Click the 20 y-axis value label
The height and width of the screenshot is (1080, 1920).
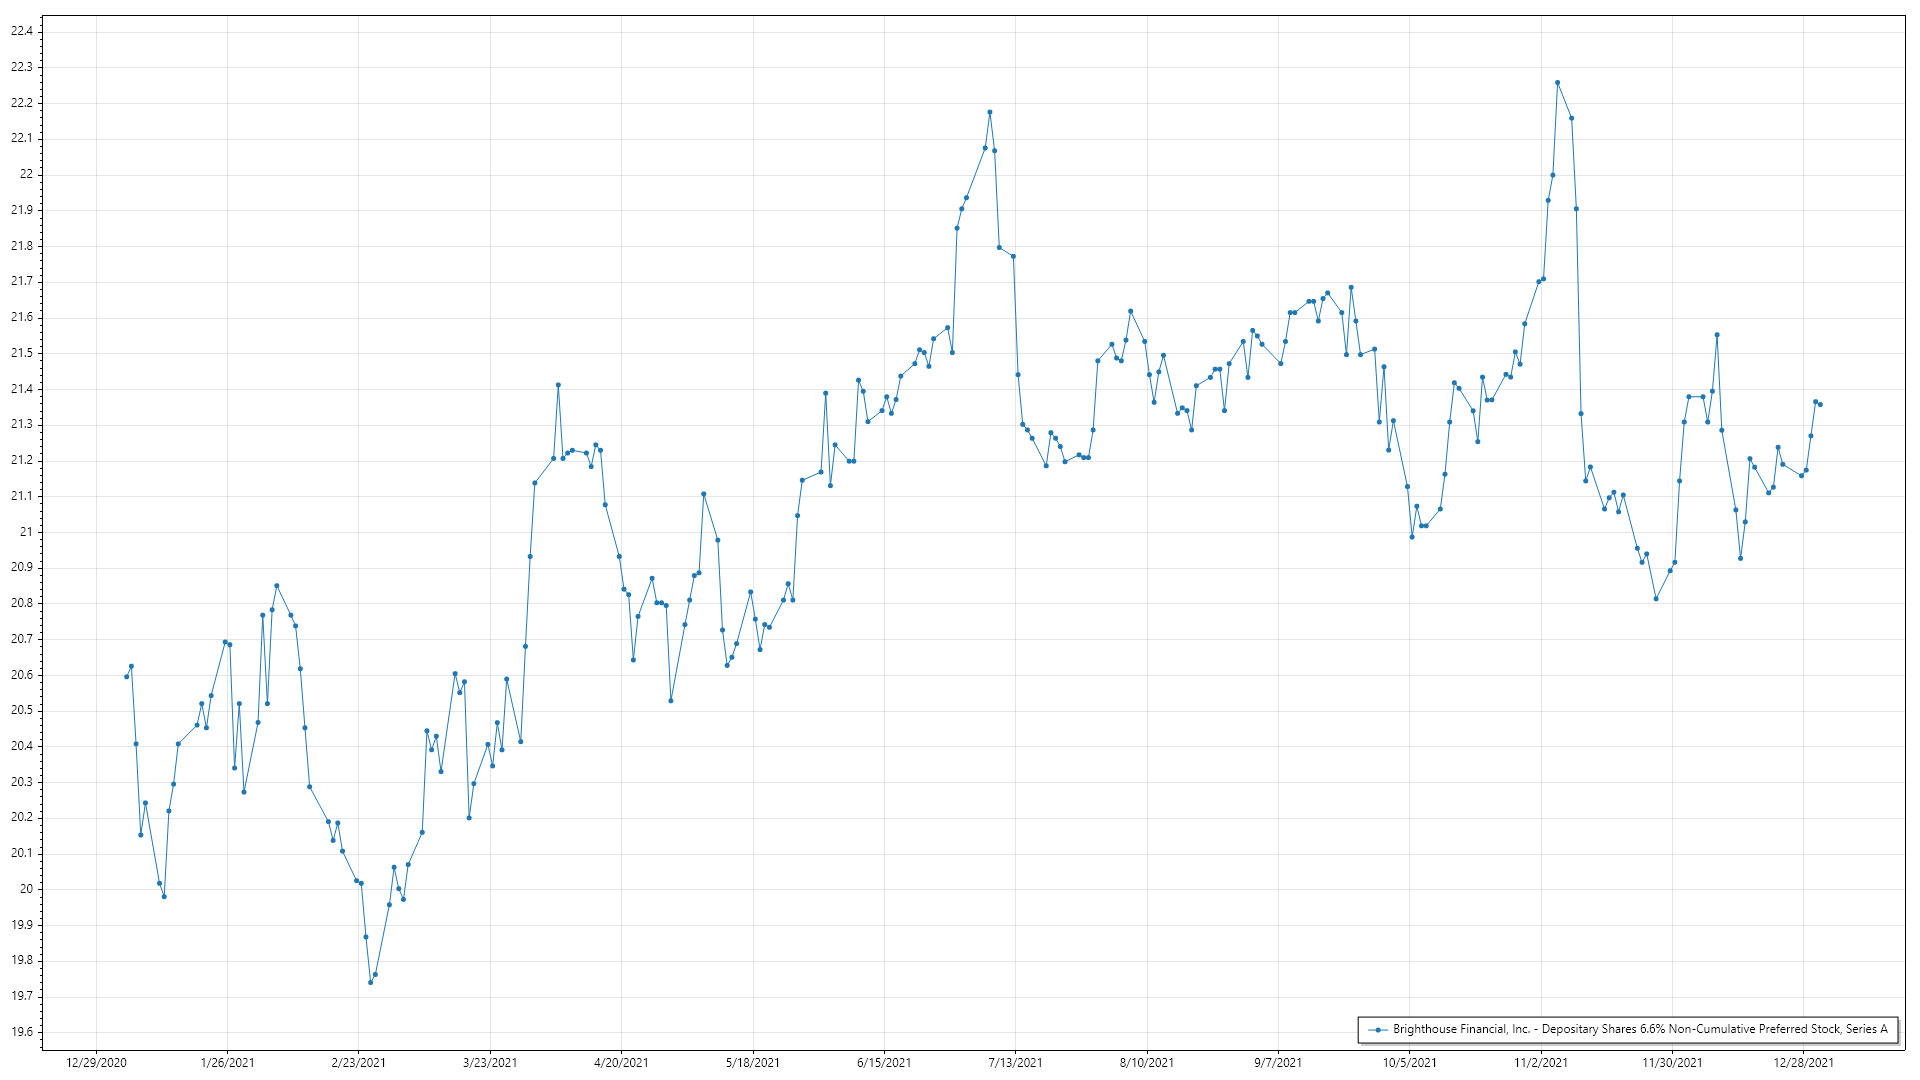(26, 889)
